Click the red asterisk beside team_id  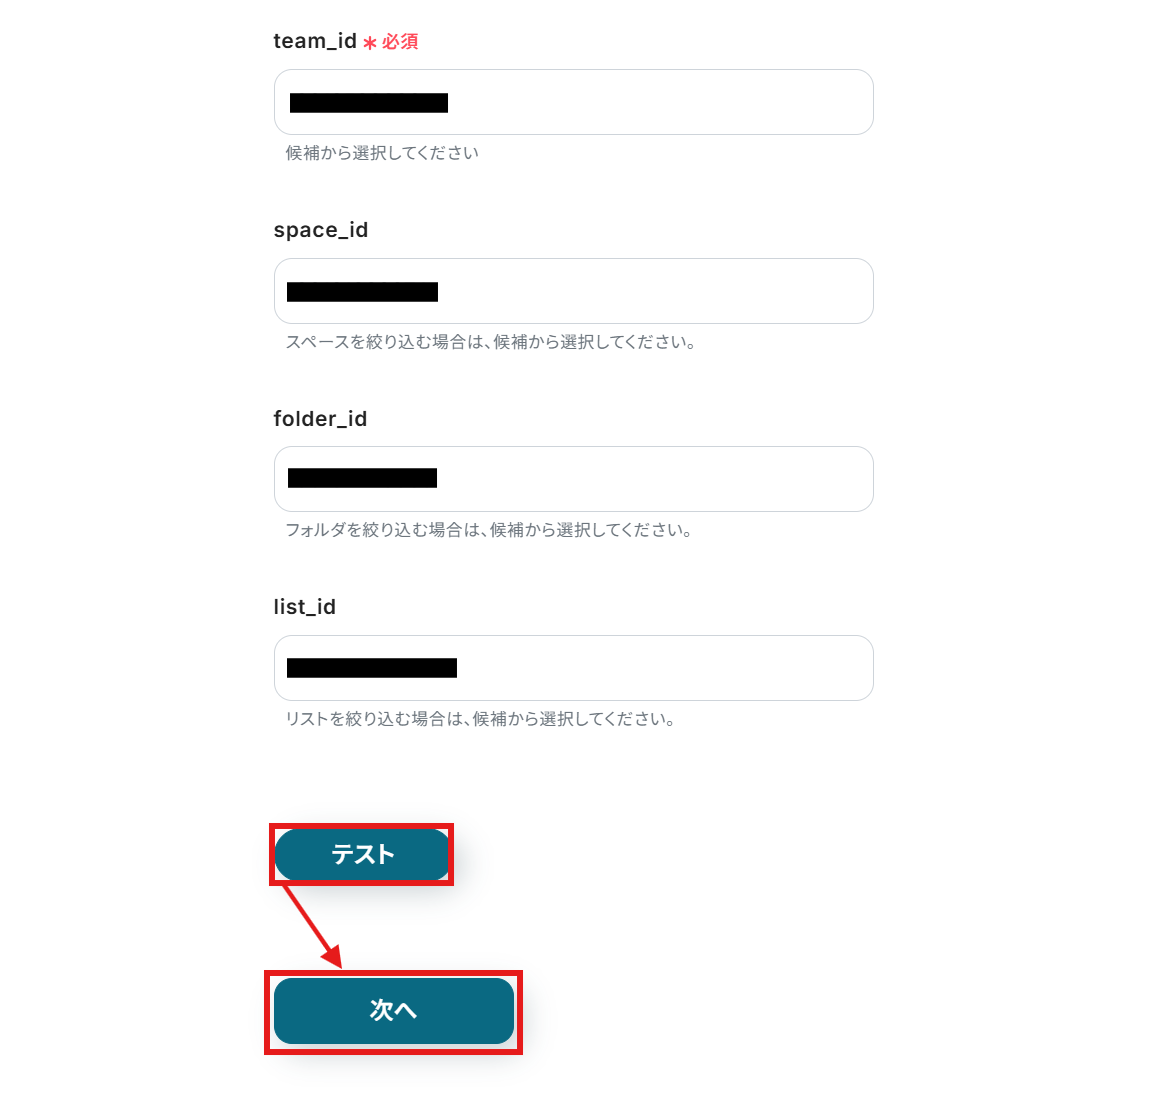pyautogui.click(x=370, y=43)
